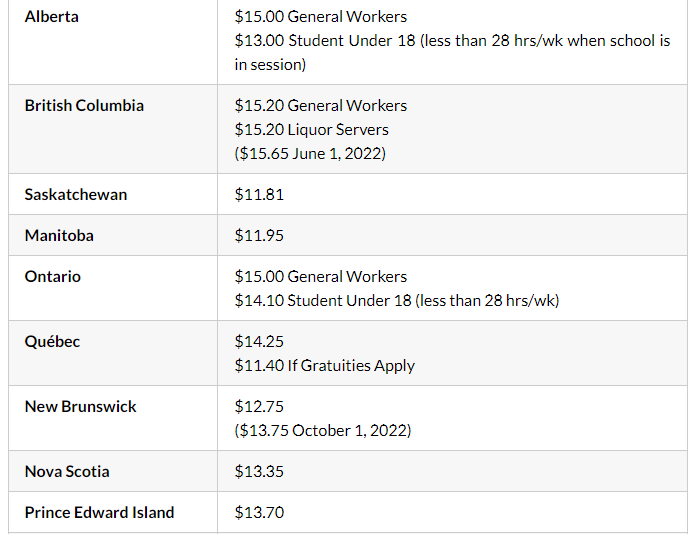Click the $11.81 Saskatchewan wage value
694x534 pixels.
(x=259, y=195)
